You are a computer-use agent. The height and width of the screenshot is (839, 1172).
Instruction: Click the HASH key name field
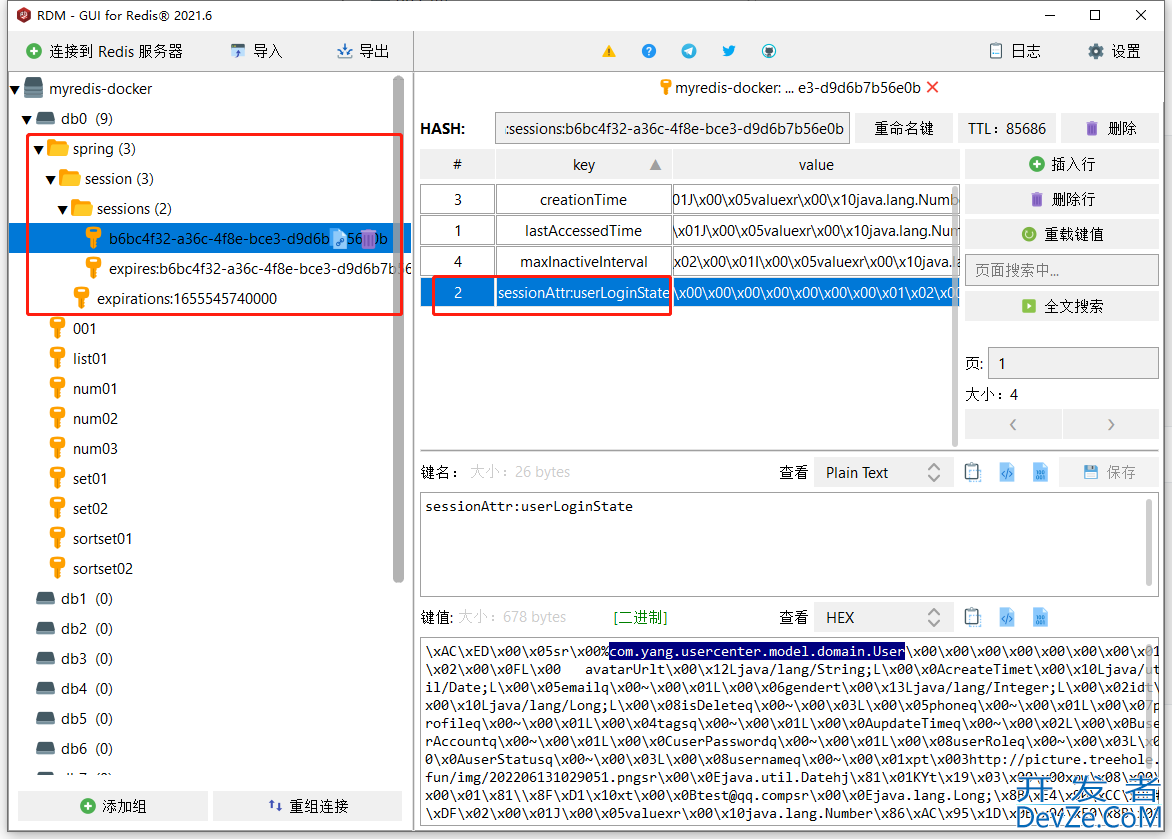pyautogui.click(x=672, y=129)
